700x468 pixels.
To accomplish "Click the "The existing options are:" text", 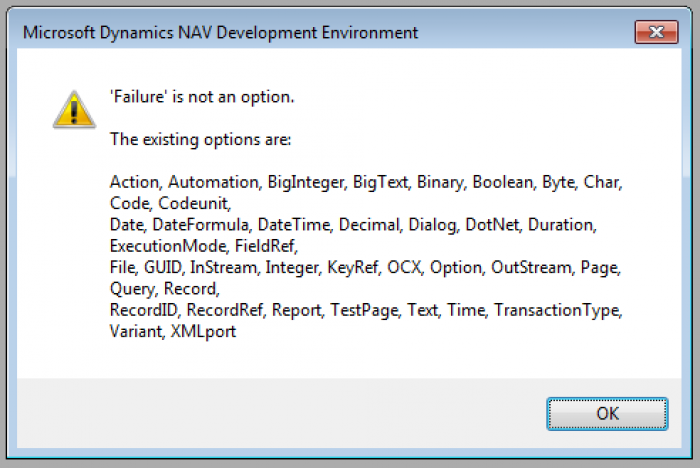I will (200, 139).
